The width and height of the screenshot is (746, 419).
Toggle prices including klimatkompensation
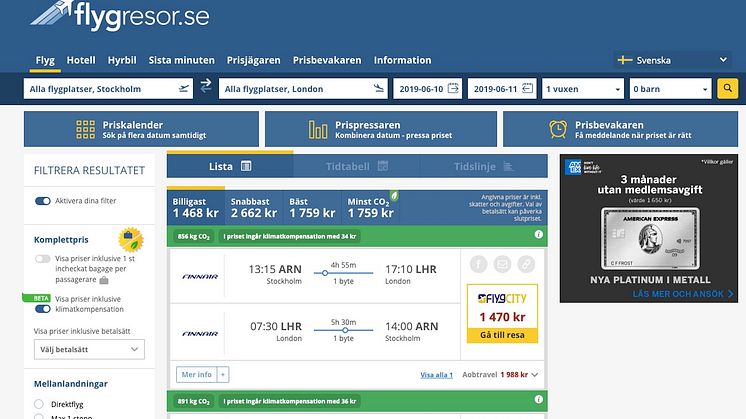[42, 297]
